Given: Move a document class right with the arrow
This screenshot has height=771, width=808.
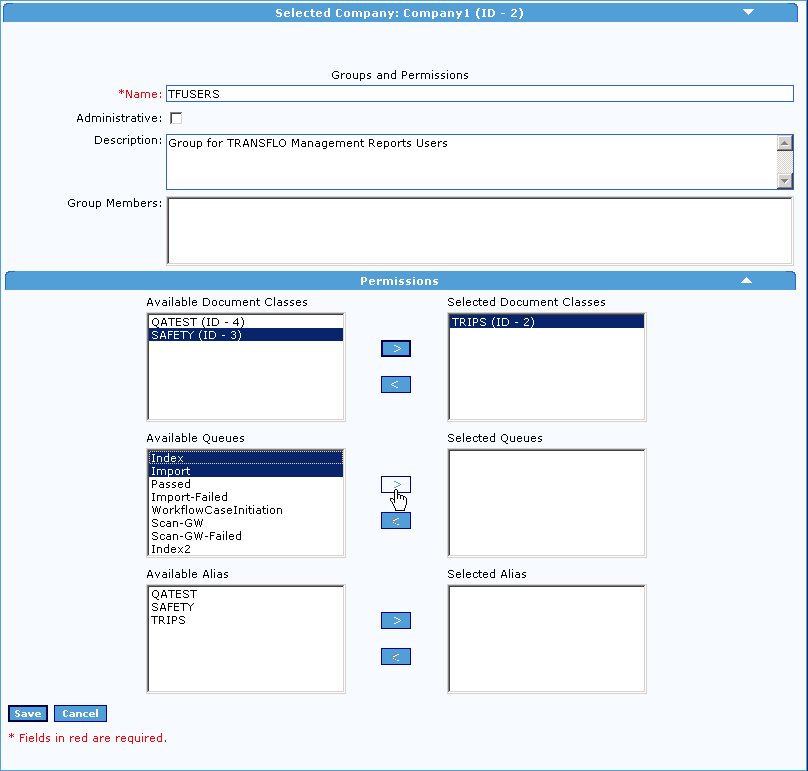Looking at the screenshot, I should [x=395, y=348].
